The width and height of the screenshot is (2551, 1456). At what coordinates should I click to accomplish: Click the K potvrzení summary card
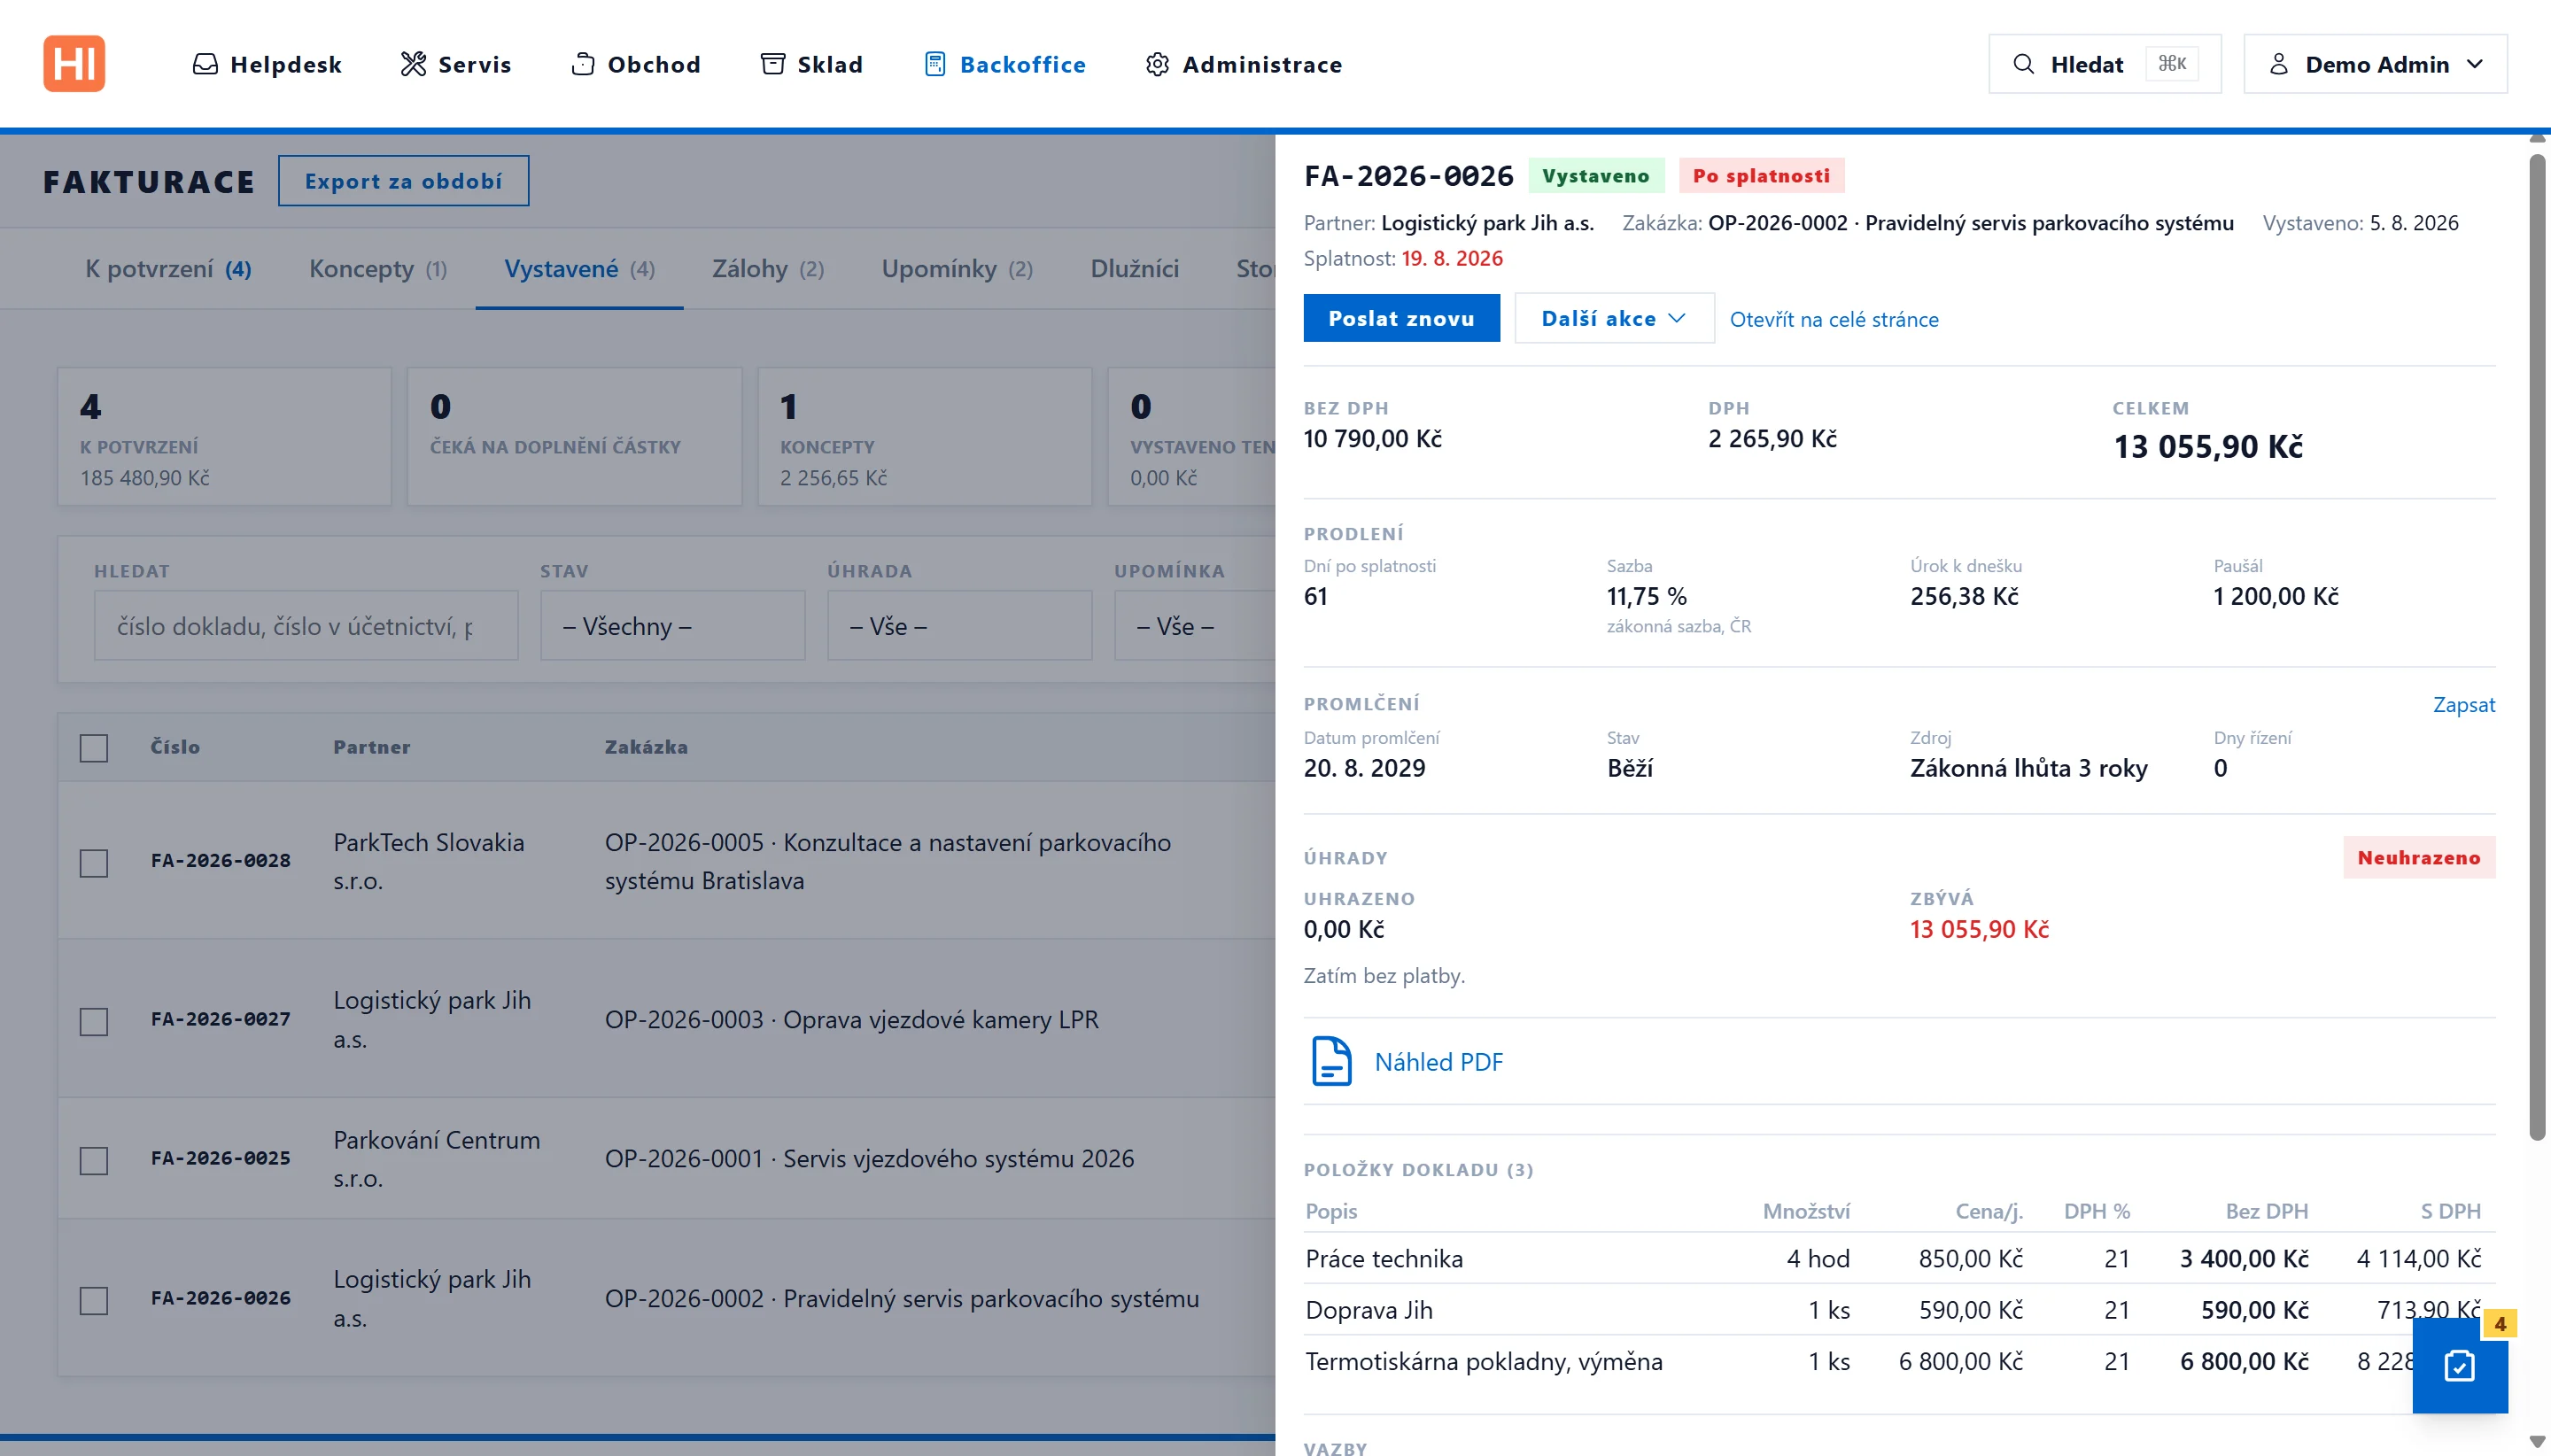pyautogui.click(x=224, y=436)
